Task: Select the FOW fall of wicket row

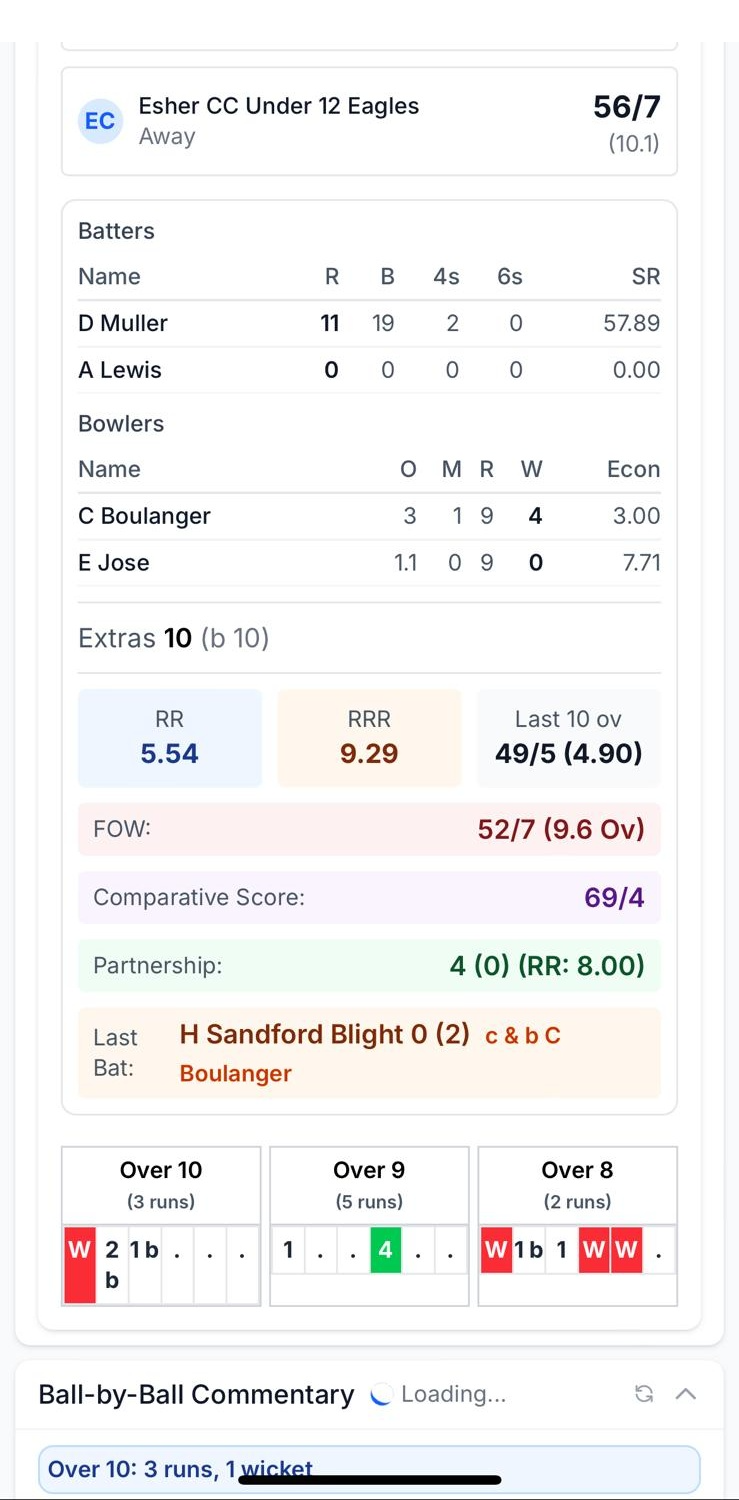Action: tap(369, 829)
